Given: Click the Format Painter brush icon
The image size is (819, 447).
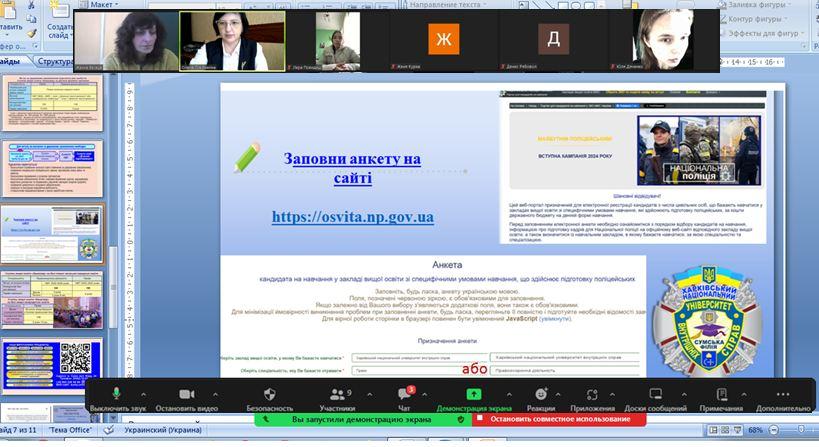Looking at the screenshot, I should [x=31, y=33].
